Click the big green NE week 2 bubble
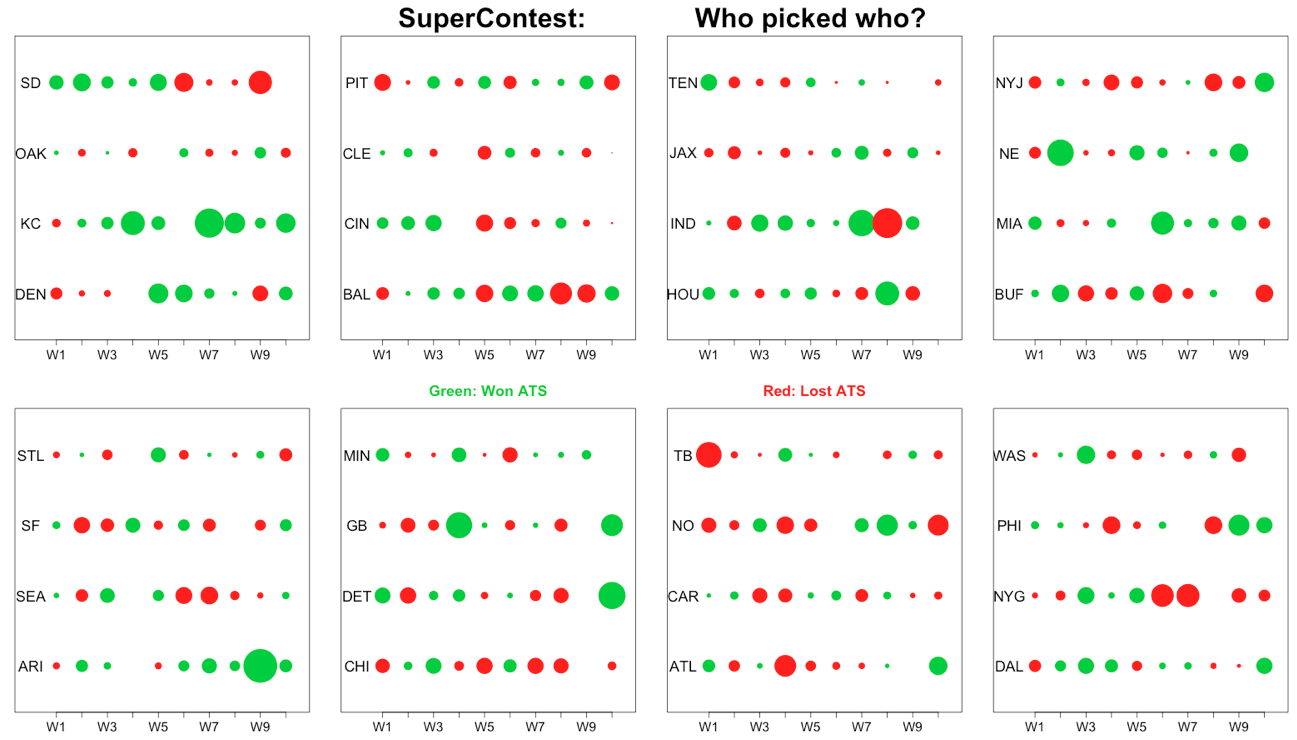This screenshot has height=740, width=1297. (x=1061, y=153)
